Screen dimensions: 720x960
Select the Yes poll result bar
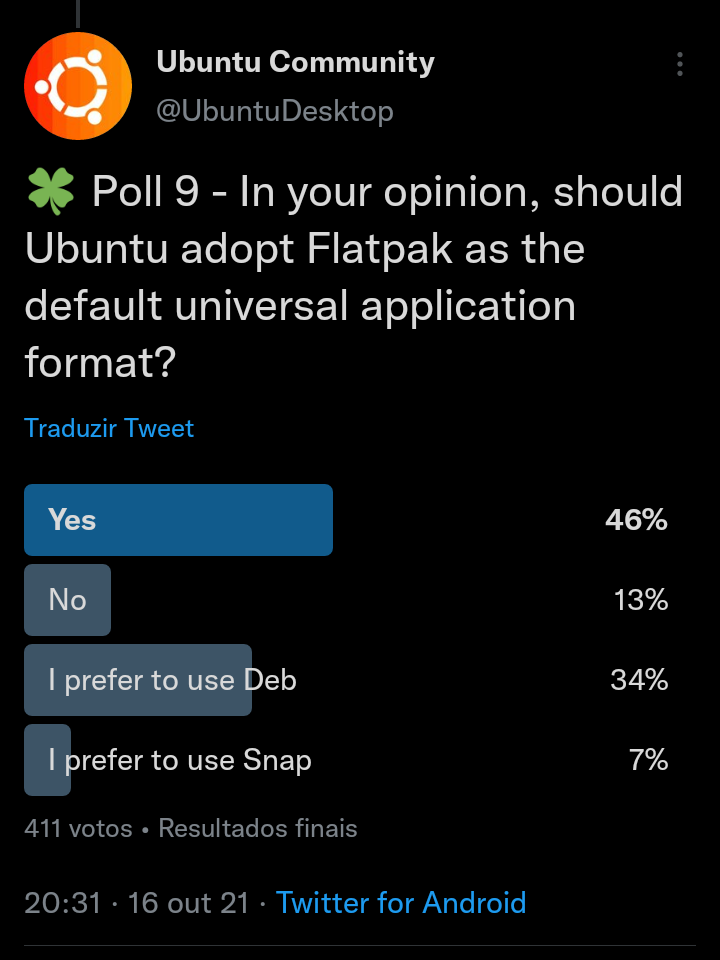(x=178, y=520)
